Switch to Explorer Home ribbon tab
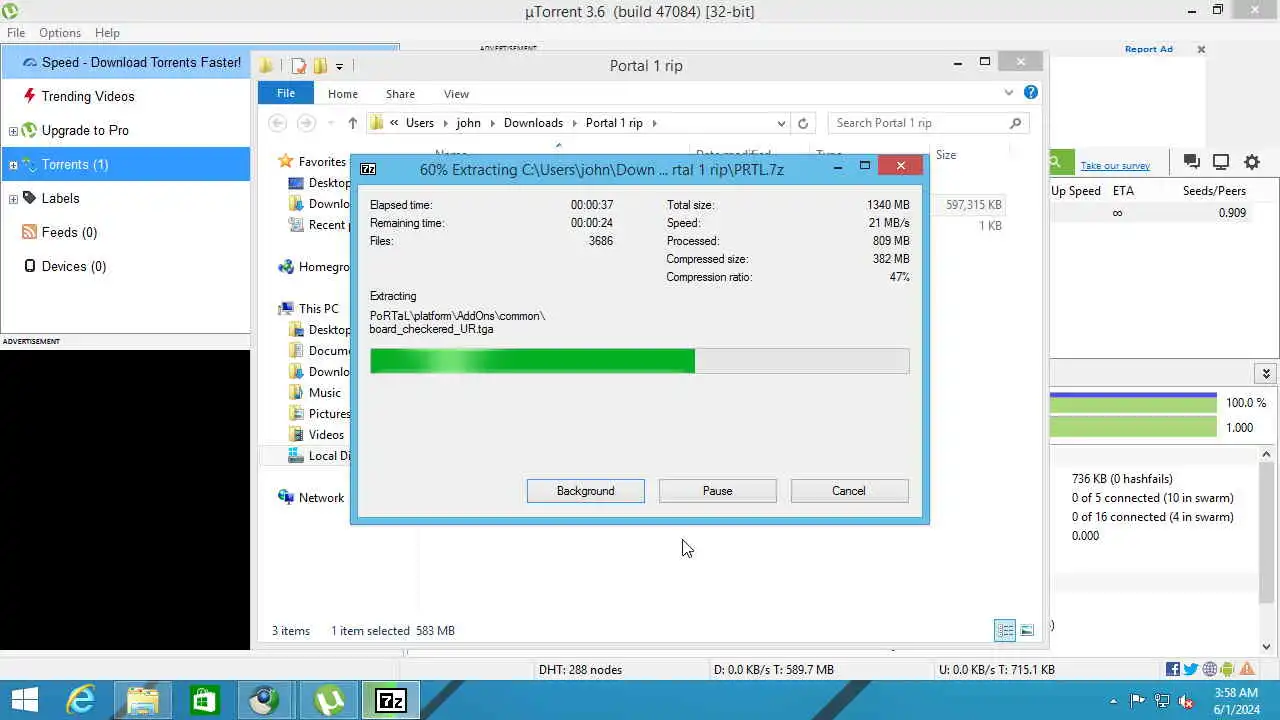Screen dimensions: 1280x720 coord(342,93)
